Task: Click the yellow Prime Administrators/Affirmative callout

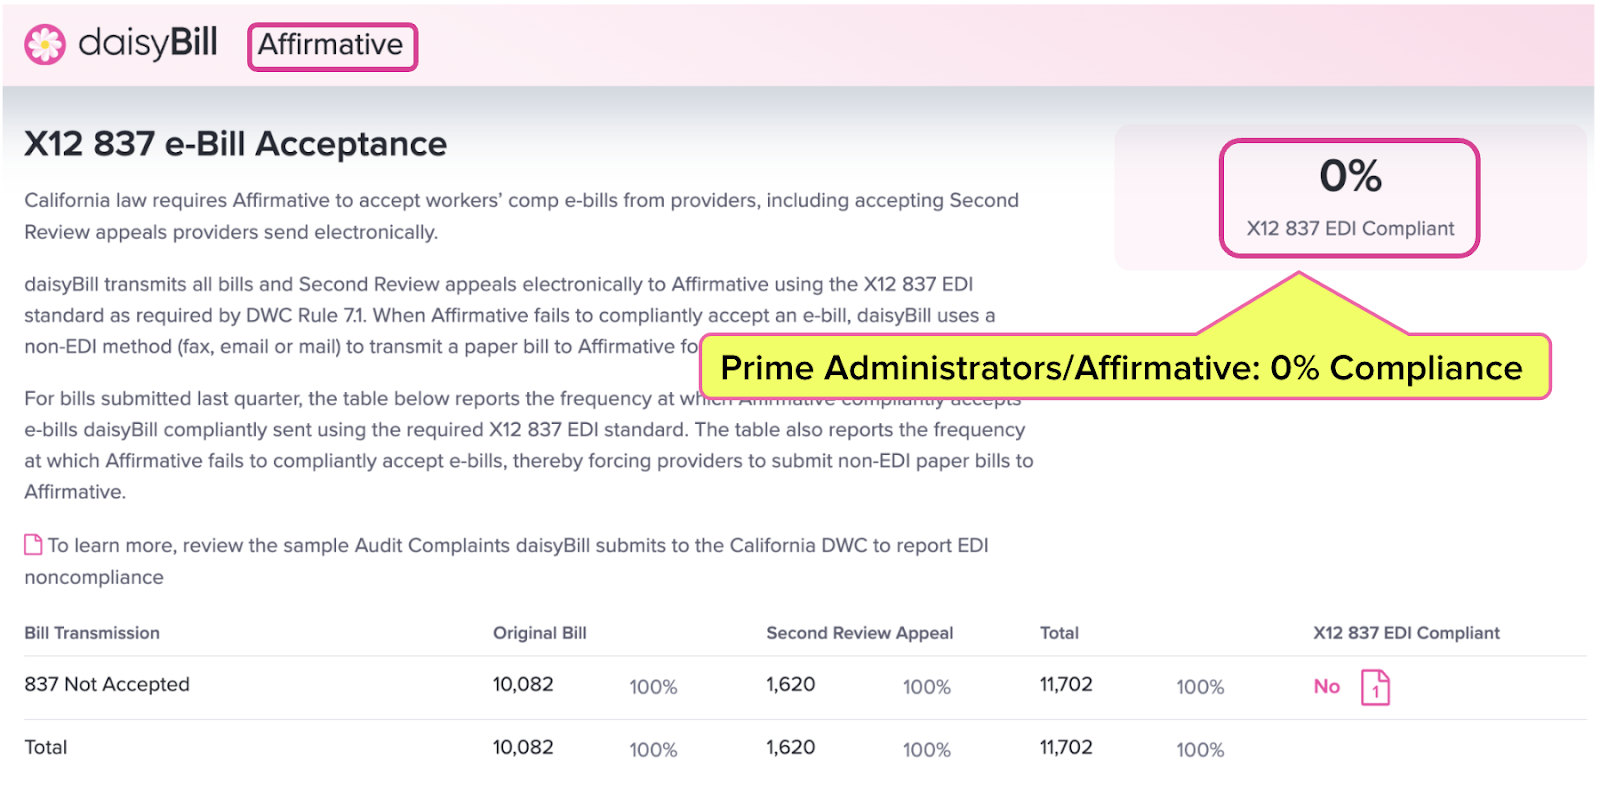Action: (x=1125, y=367)
